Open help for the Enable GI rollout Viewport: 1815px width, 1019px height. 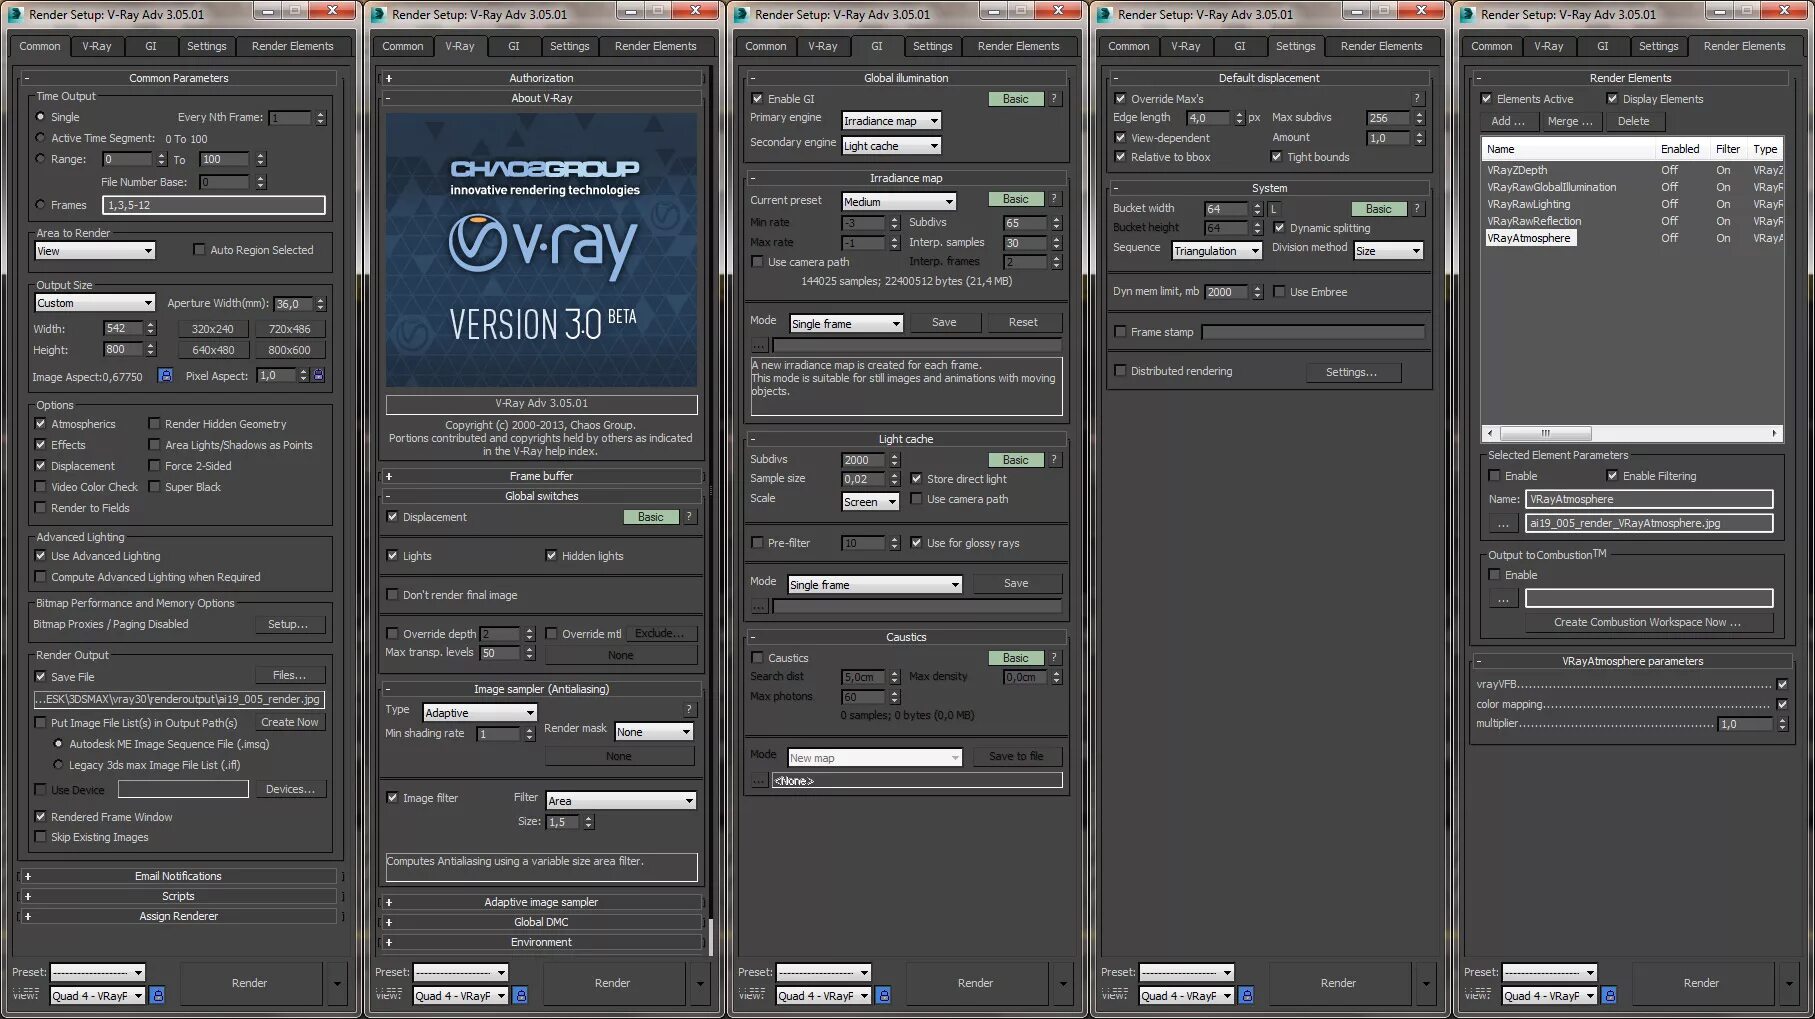(x=1054, y=99)
